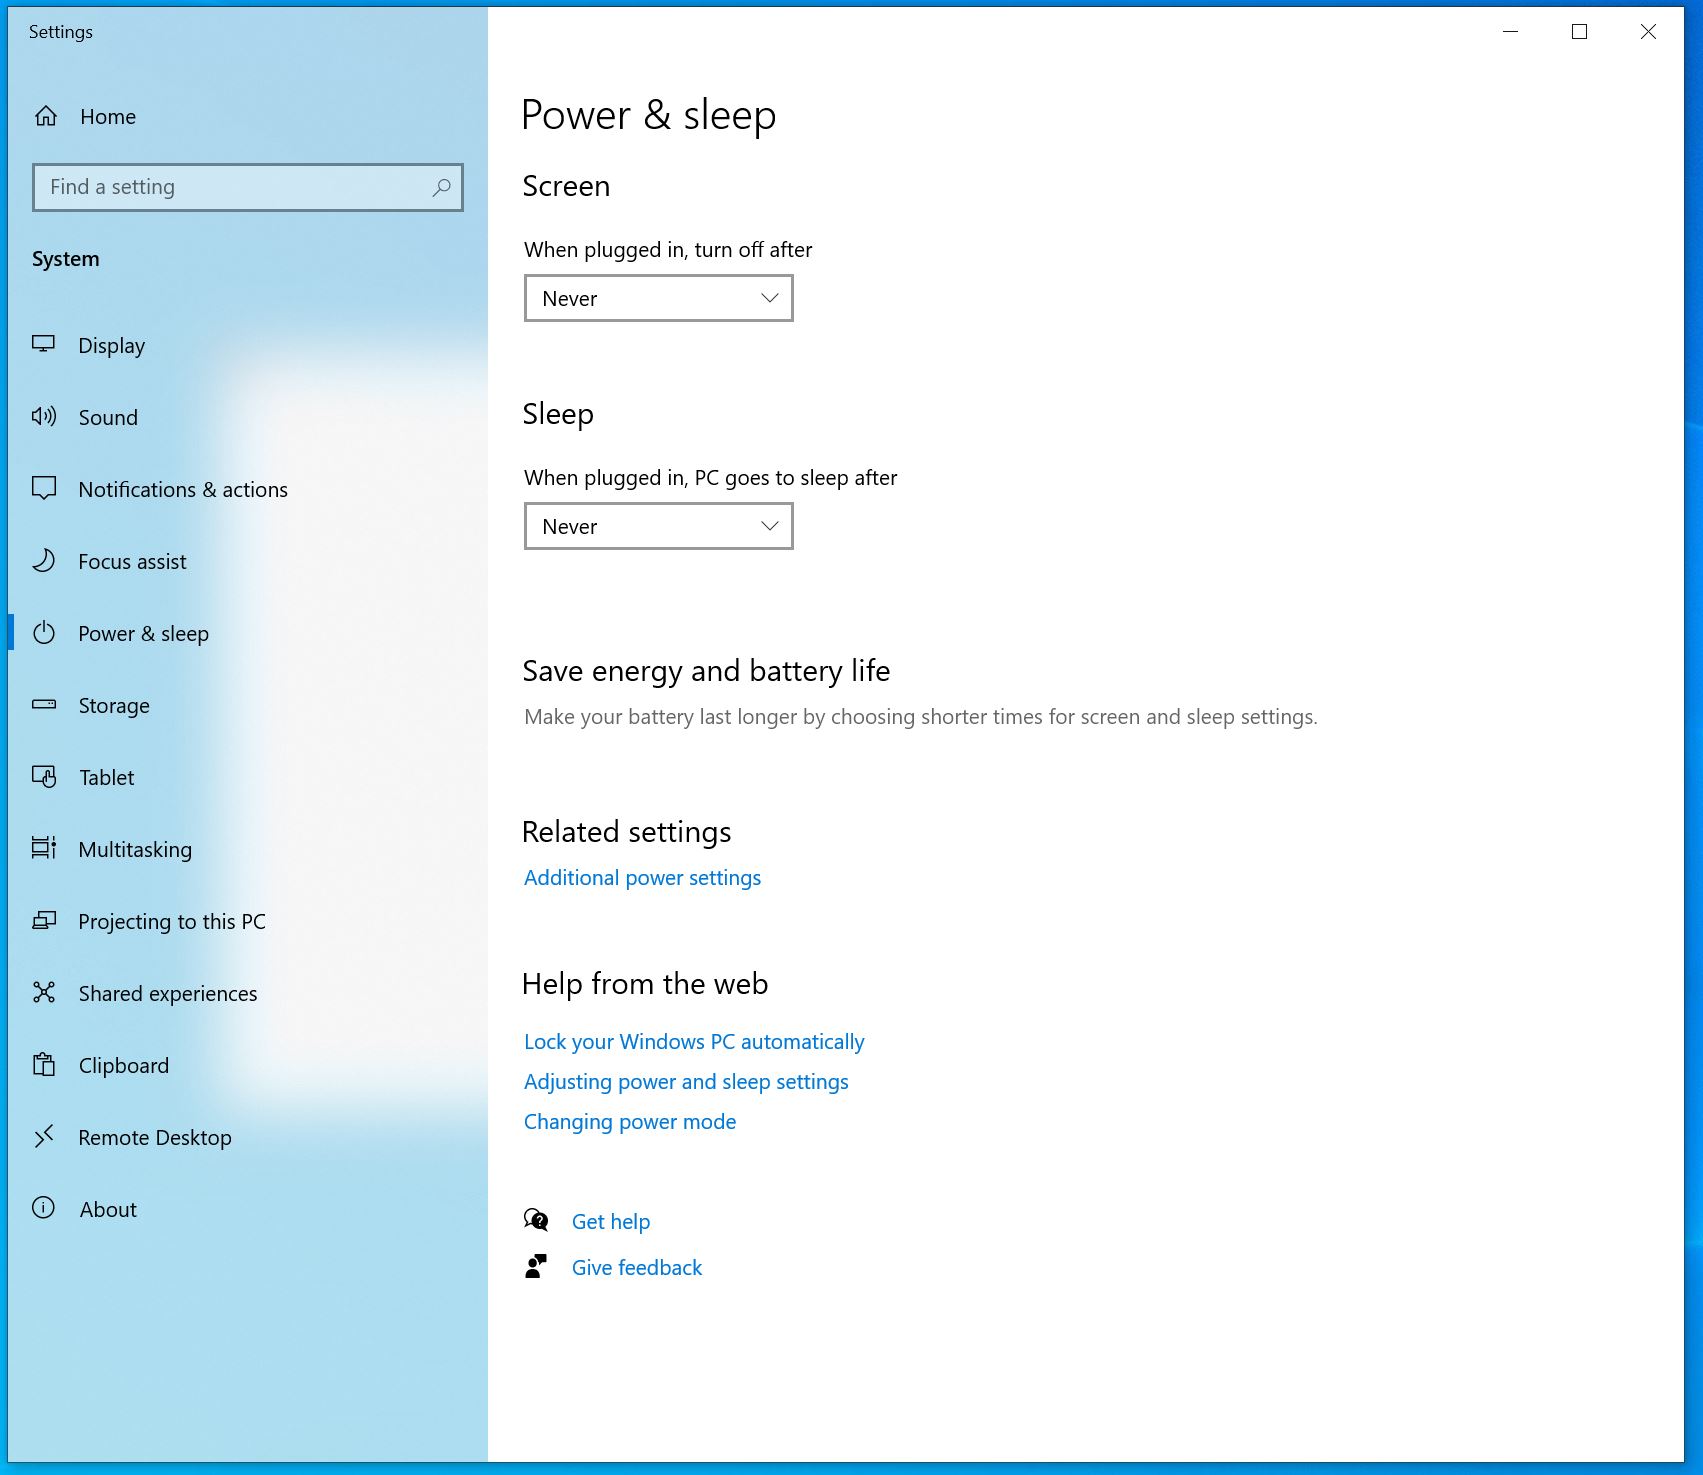Viewport: 1703px width, 1475px height.
Task: Click the Notifications & actions icon
Action: pos(44,489)
